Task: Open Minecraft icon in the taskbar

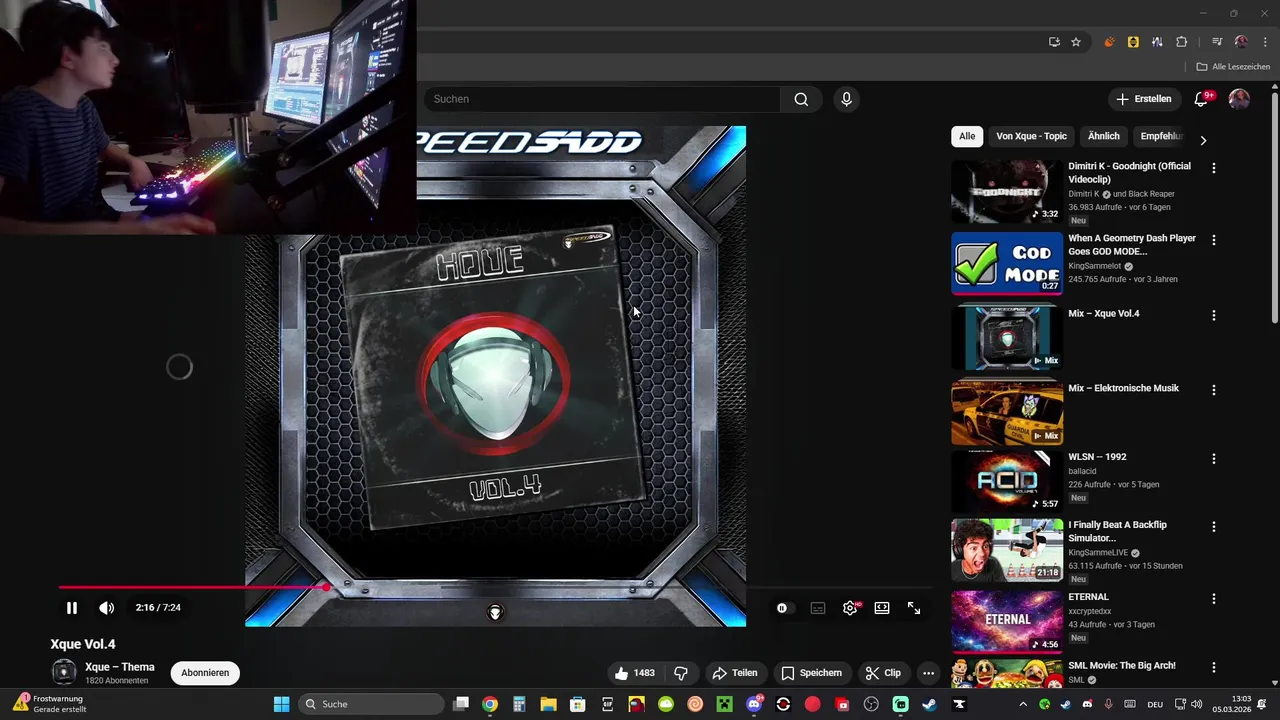Action: [x=724, y=704]
